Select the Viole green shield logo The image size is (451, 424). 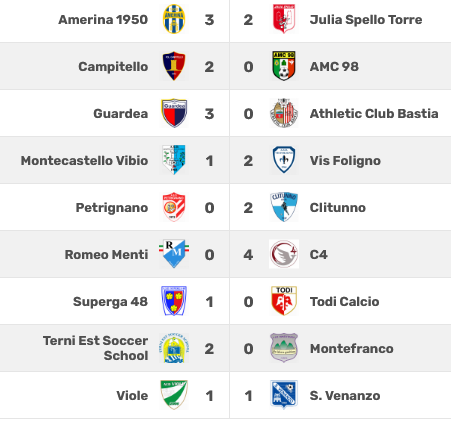coord(174,395)
